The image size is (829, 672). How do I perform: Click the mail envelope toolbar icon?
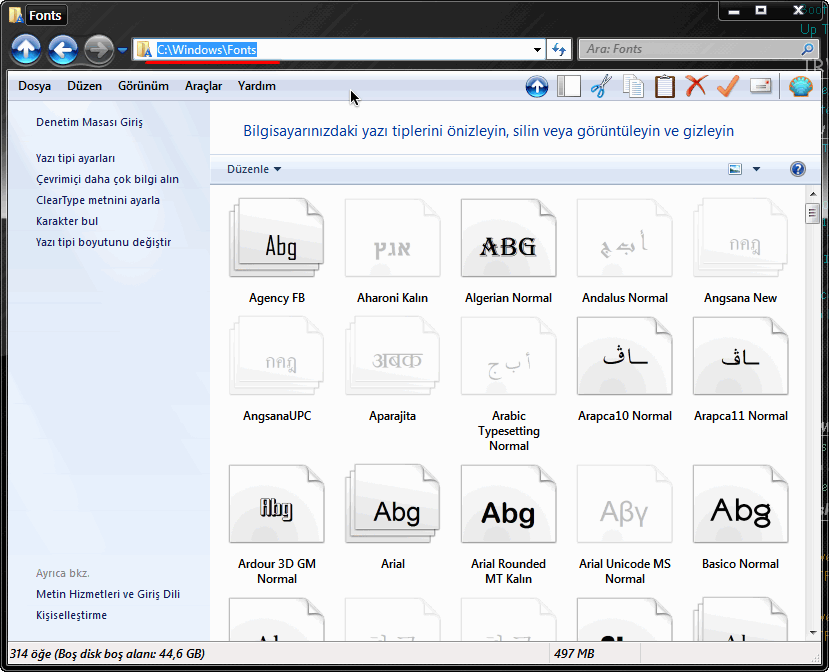(x=760, y=86)
